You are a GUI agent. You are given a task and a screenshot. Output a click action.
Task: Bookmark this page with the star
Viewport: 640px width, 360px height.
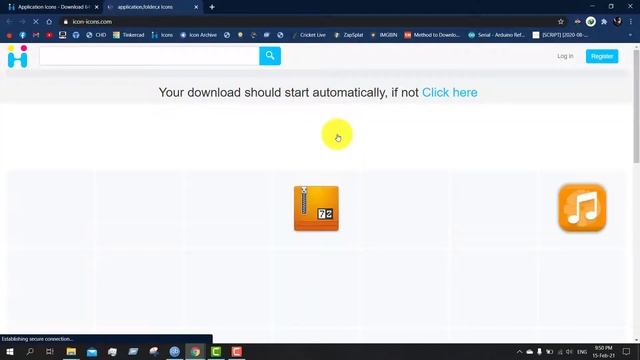tap(561, 22)
